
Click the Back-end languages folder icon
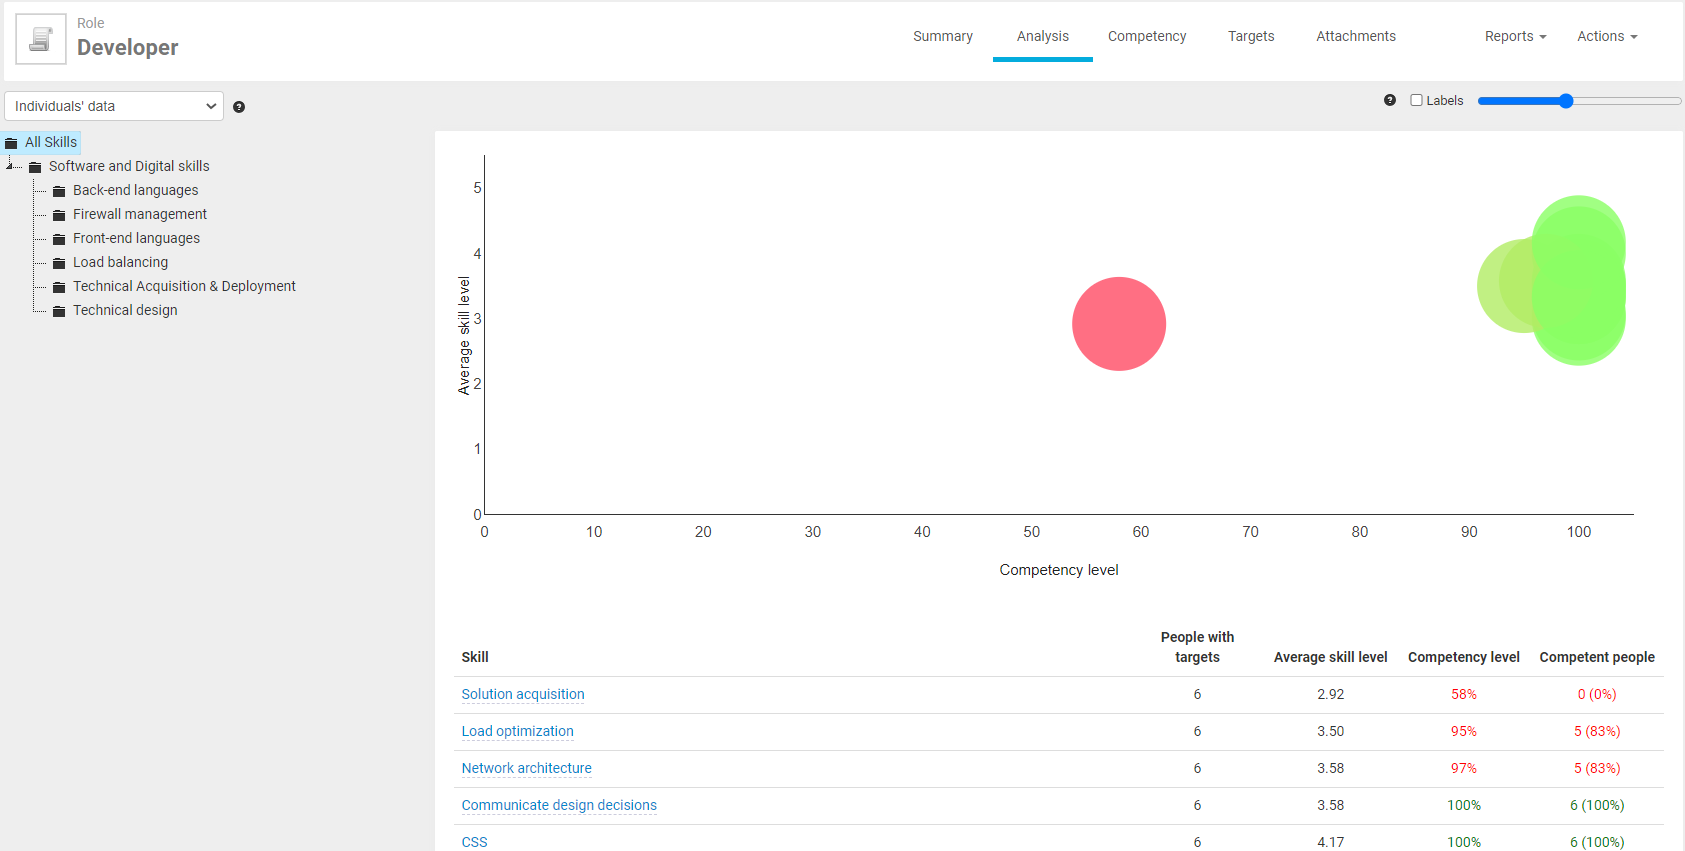59,191
